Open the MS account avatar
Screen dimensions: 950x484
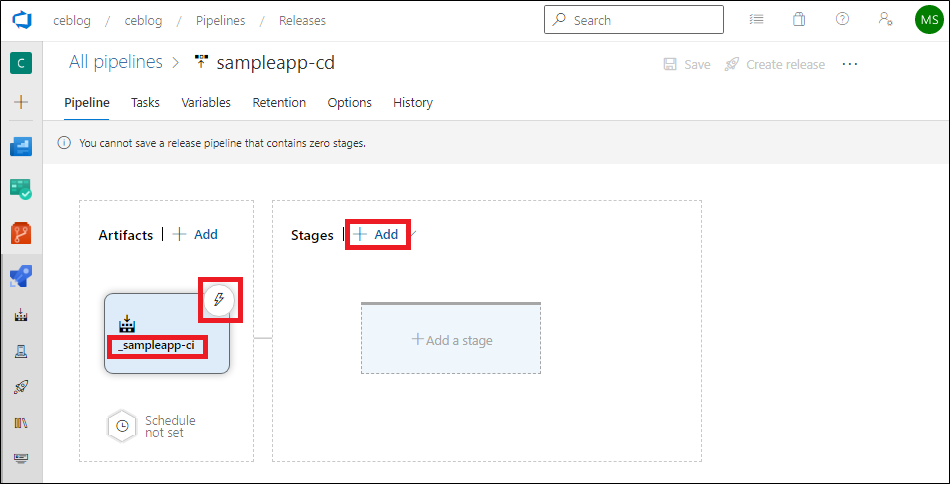[x=929, y=20]
